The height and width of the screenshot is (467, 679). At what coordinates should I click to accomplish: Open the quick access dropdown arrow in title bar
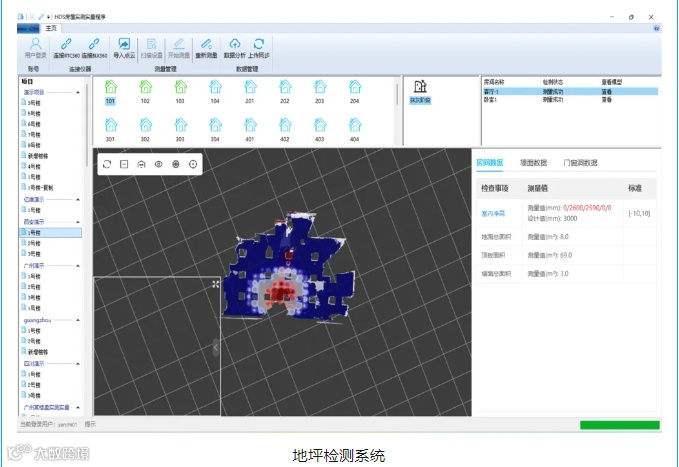pyautogui.click(x=48, y=17)
